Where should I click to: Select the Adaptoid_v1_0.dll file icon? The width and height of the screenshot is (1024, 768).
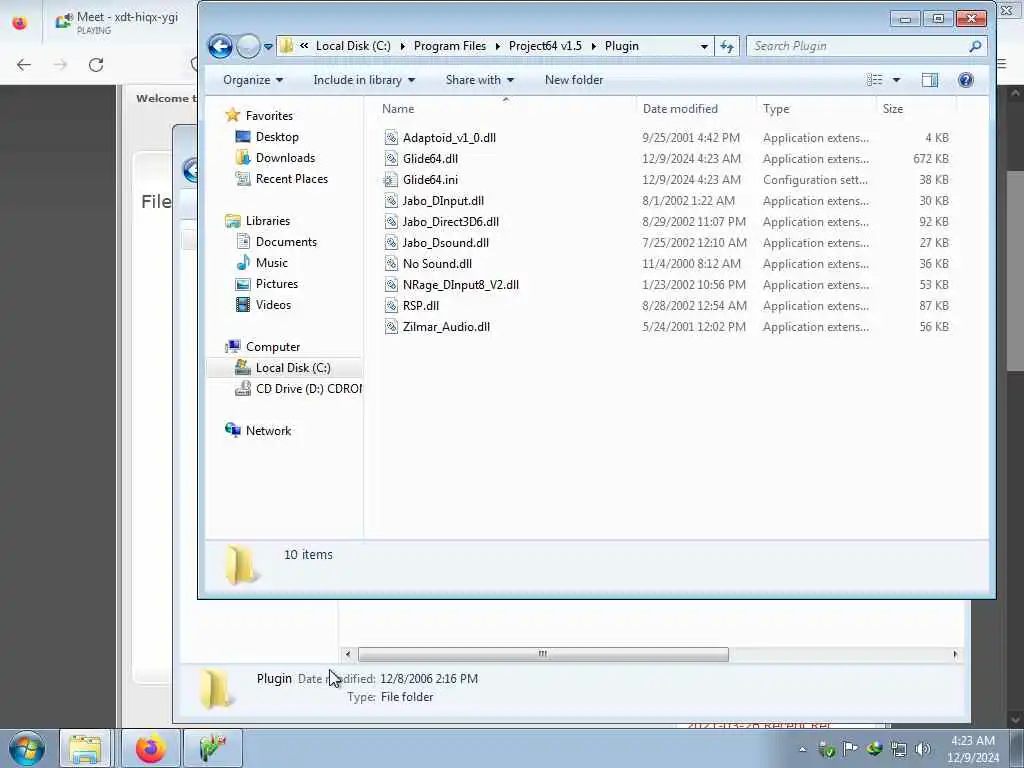coord(391,138)
